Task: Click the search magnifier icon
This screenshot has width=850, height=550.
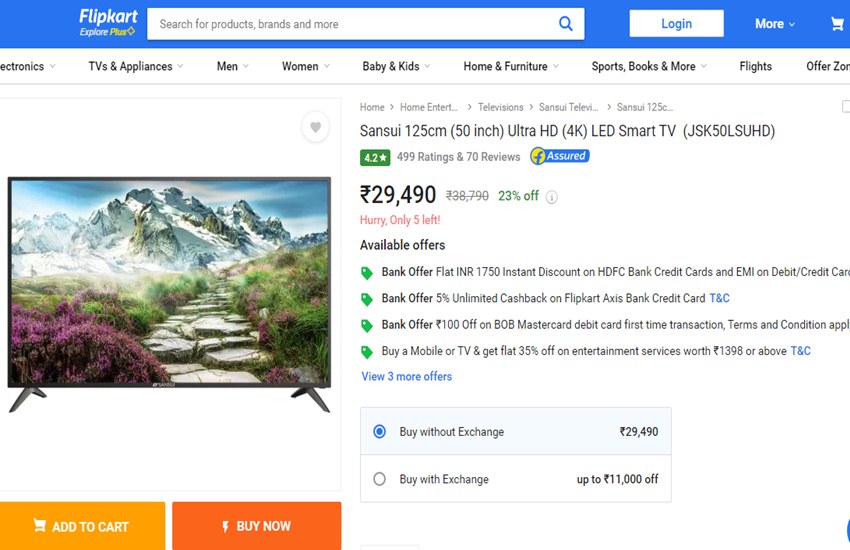Action: [x=566, y=24]
